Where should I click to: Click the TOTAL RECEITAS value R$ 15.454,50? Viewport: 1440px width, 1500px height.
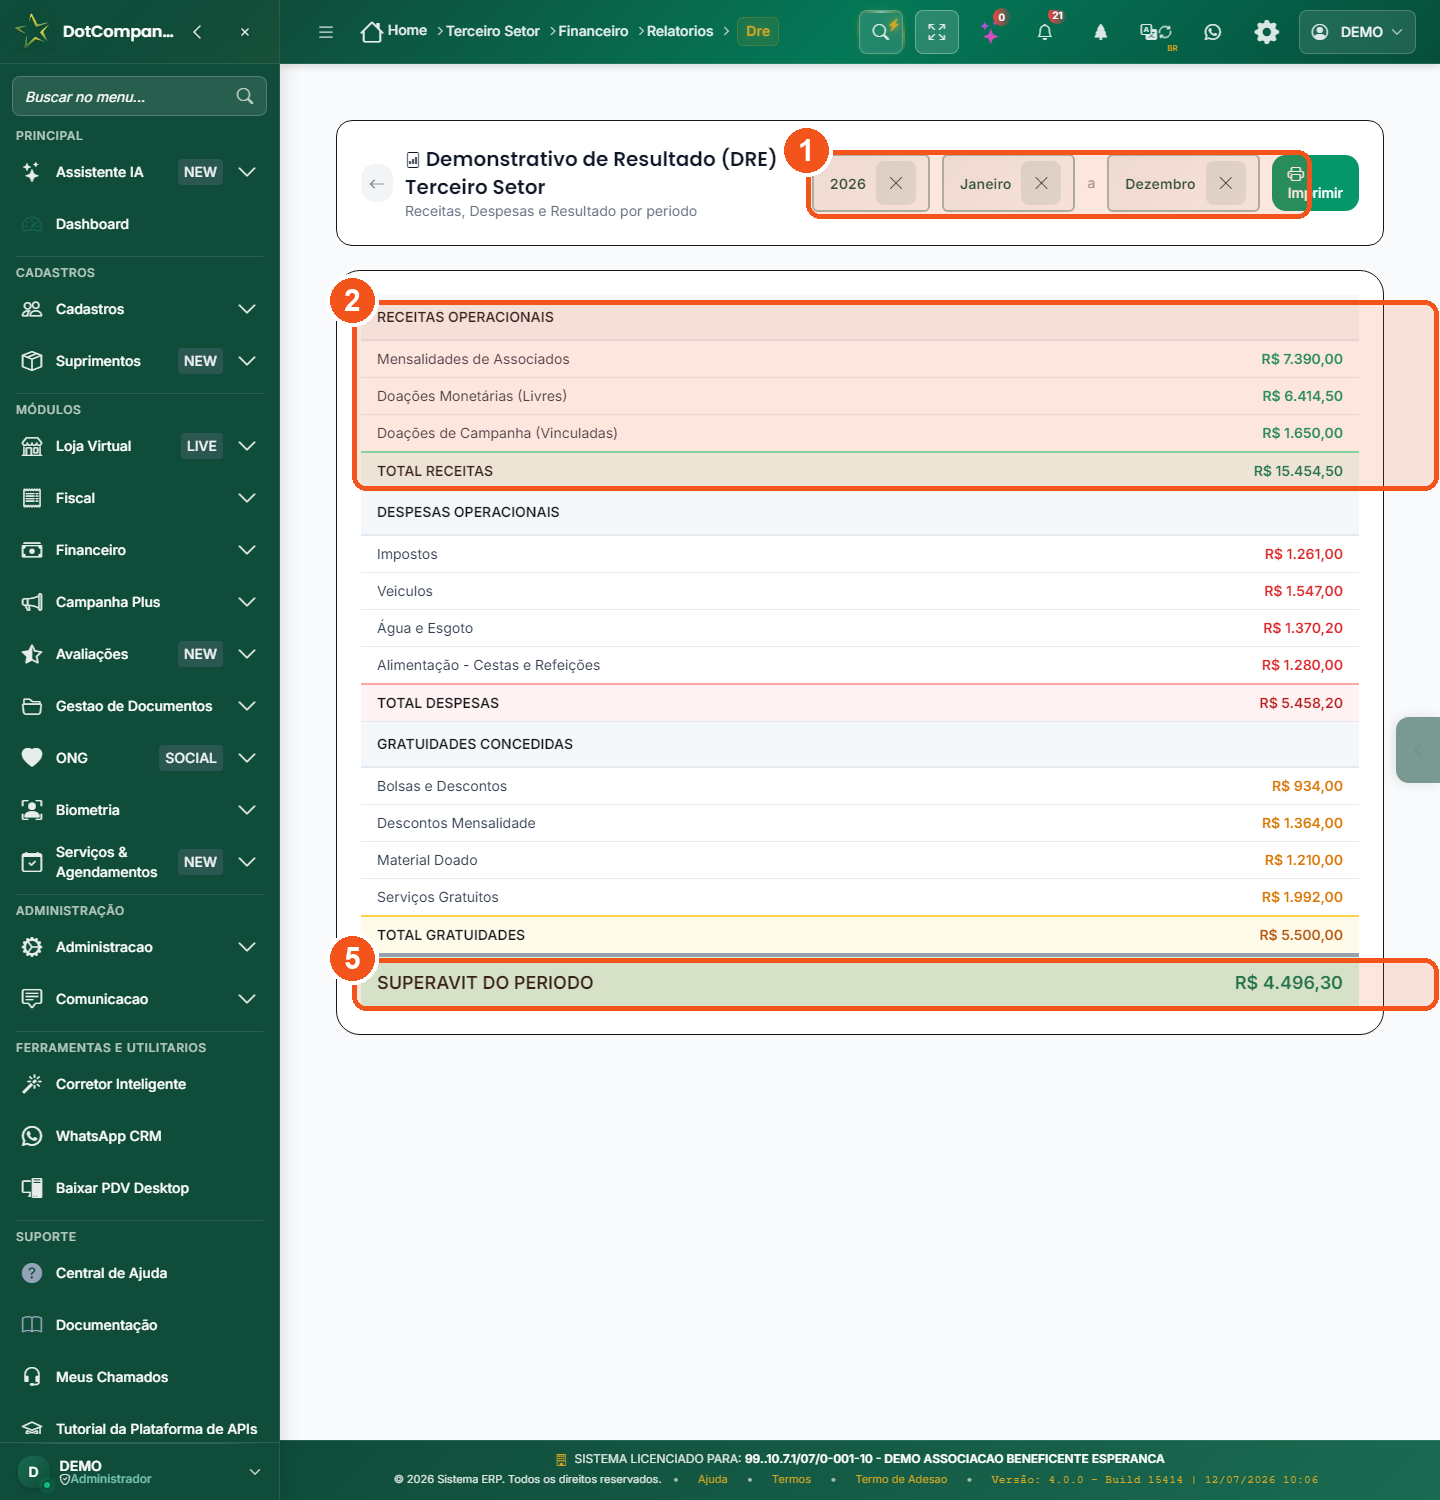[x=1298, y=471]
